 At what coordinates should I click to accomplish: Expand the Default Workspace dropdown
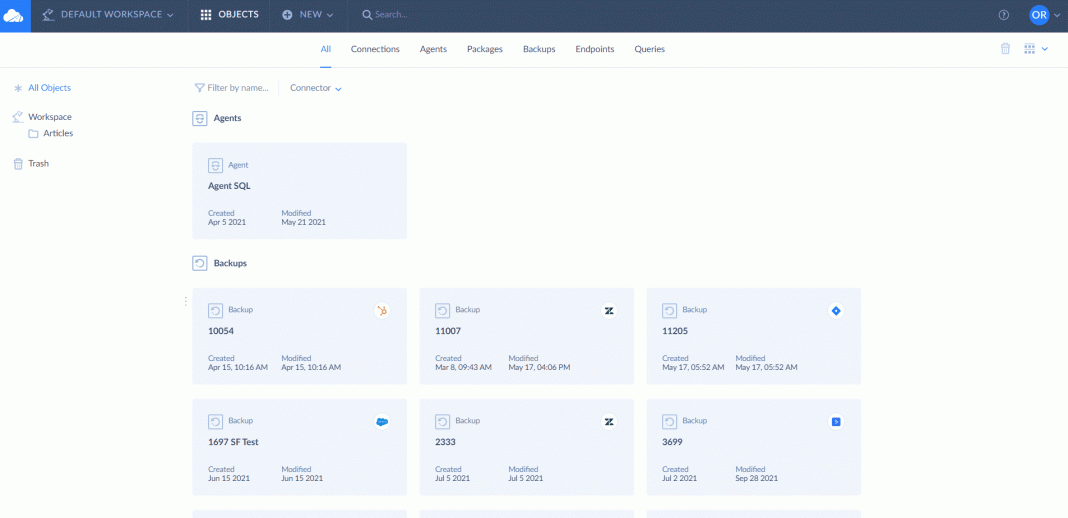pyautogui.click(x=108, y=15)
